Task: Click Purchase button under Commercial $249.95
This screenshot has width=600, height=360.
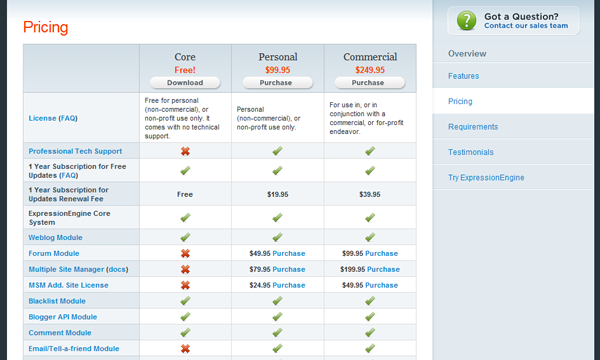Action: [x=370, y=83]
